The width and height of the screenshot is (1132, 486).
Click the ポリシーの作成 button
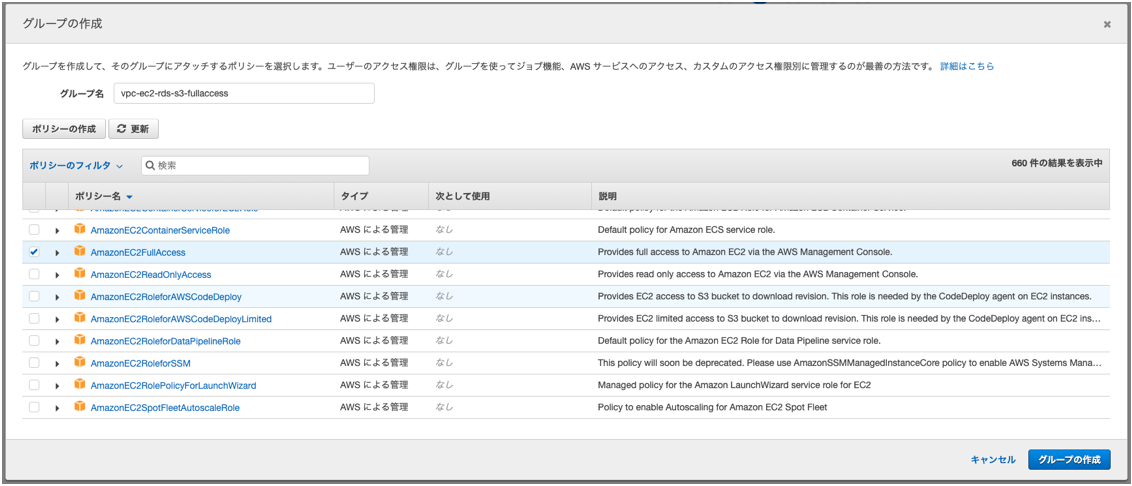tap(64, 129)
